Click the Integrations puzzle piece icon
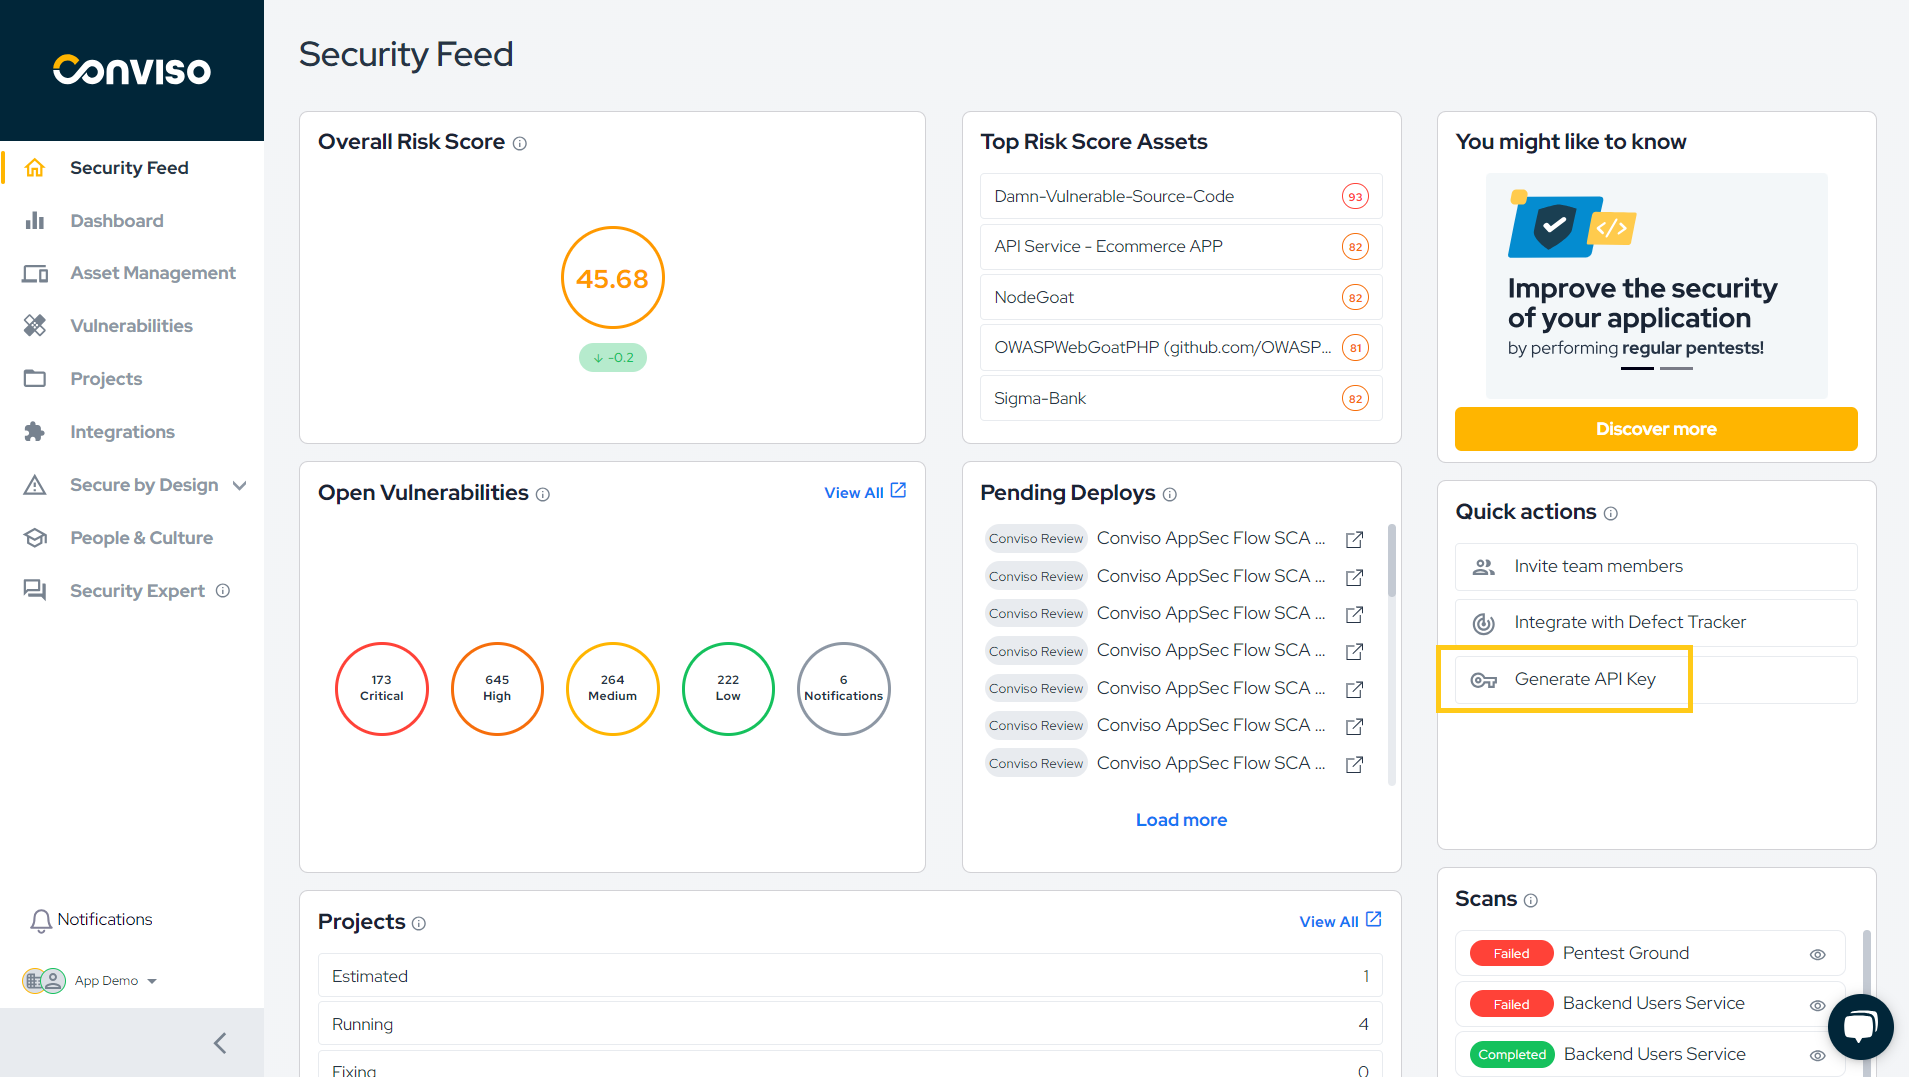Viewport: 1909px width, 1077px height. pos(35,432)
